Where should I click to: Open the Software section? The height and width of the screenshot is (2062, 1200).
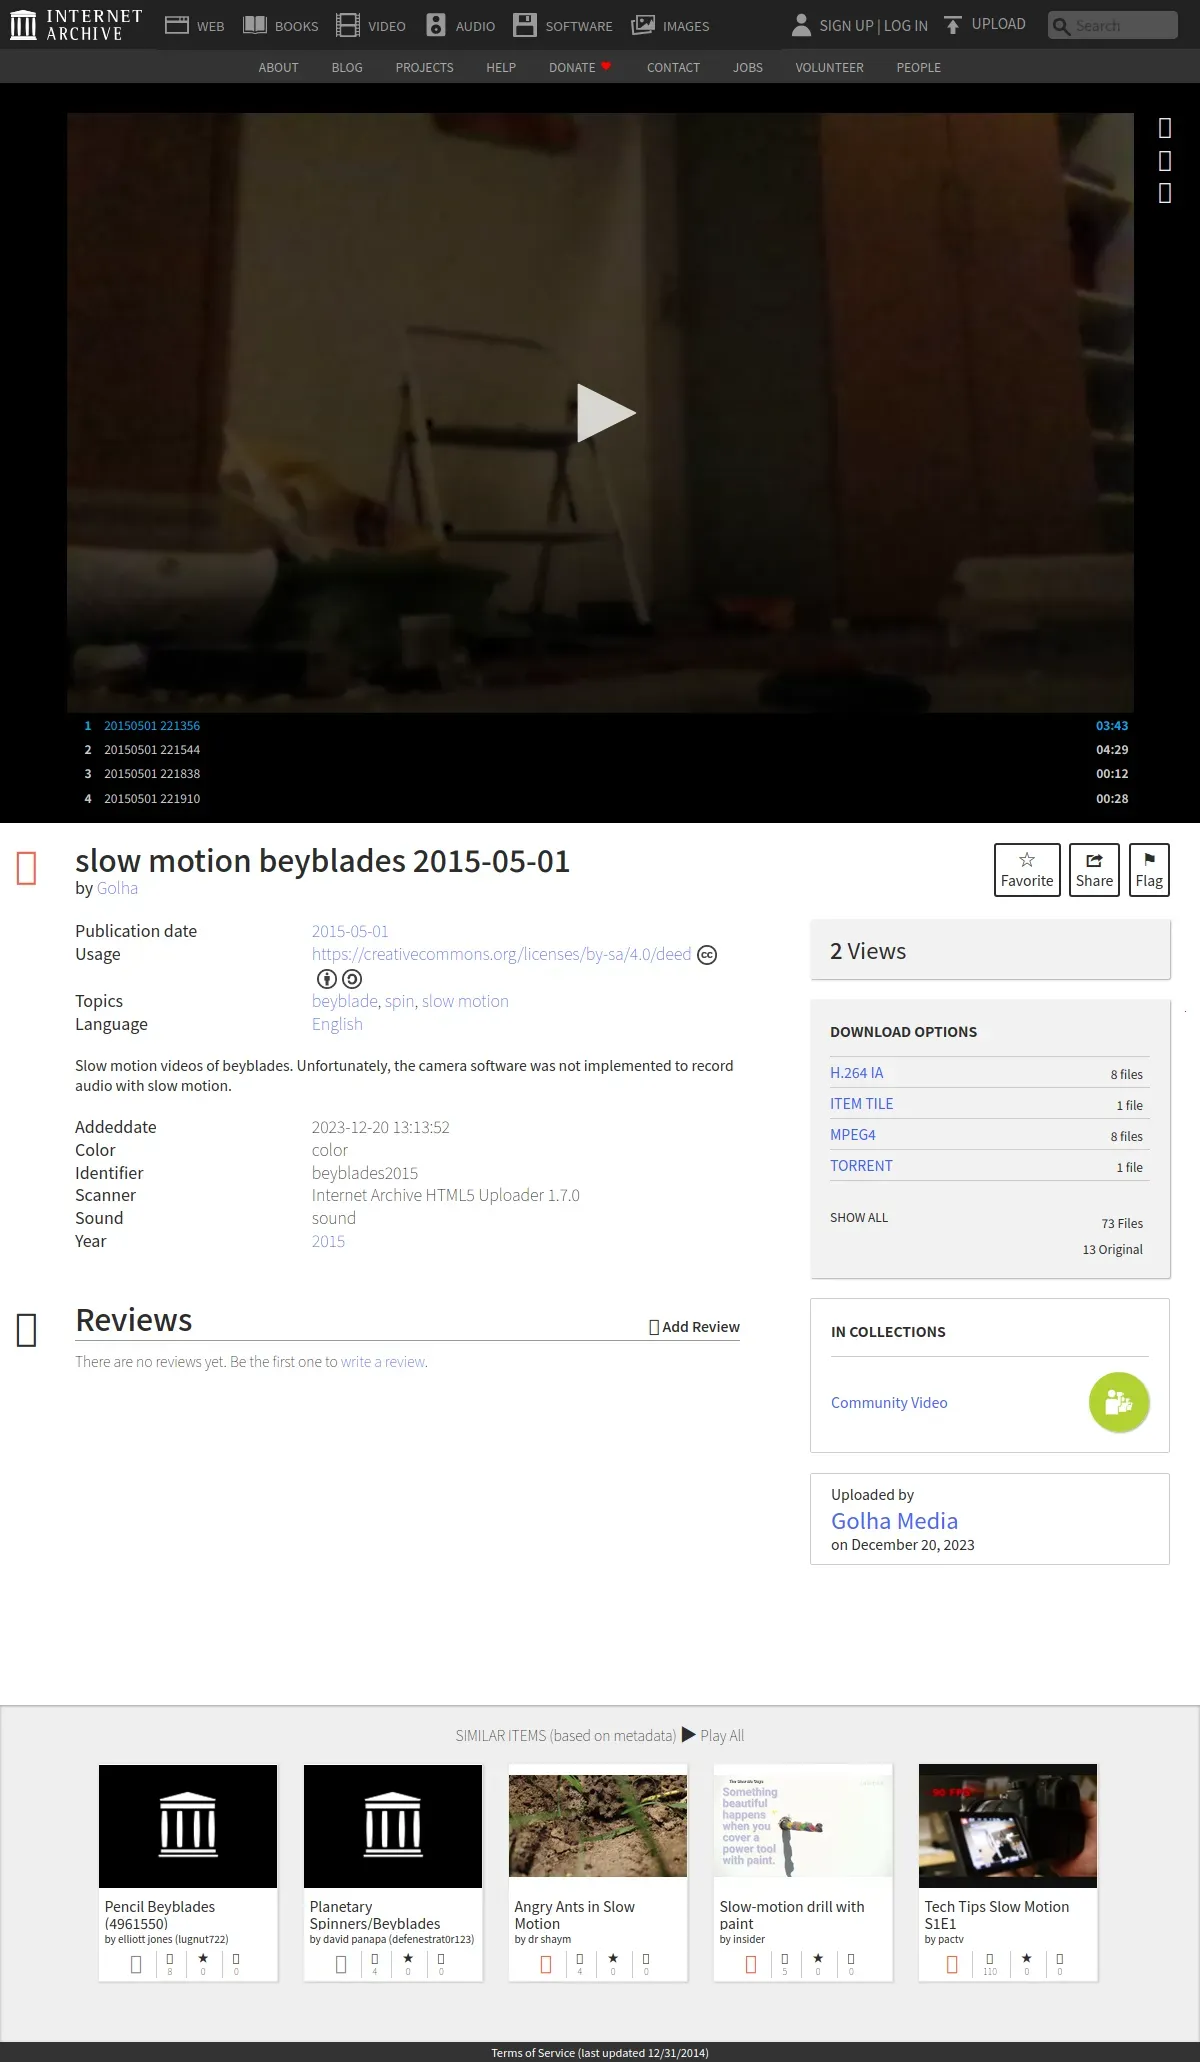click(563, 25)
